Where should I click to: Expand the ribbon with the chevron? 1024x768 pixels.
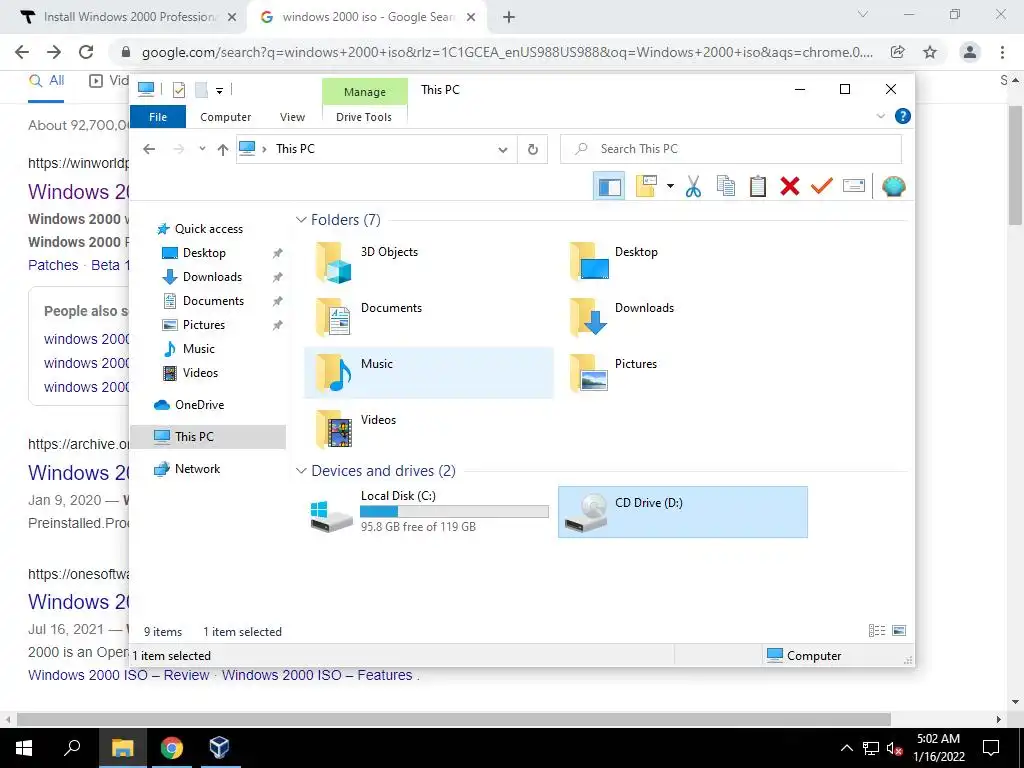(x=880, y=116)
